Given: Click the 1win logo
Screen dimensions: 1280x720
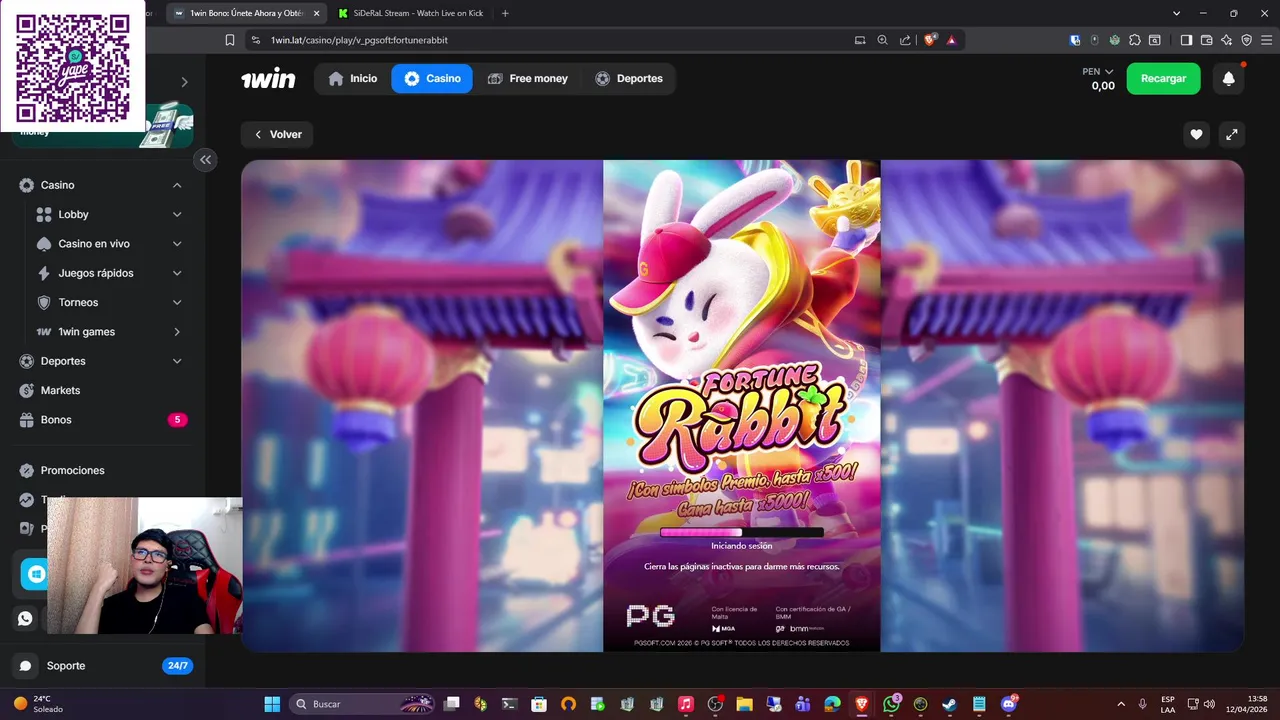Looking at the screenshot, I should (x=268, y=79).
